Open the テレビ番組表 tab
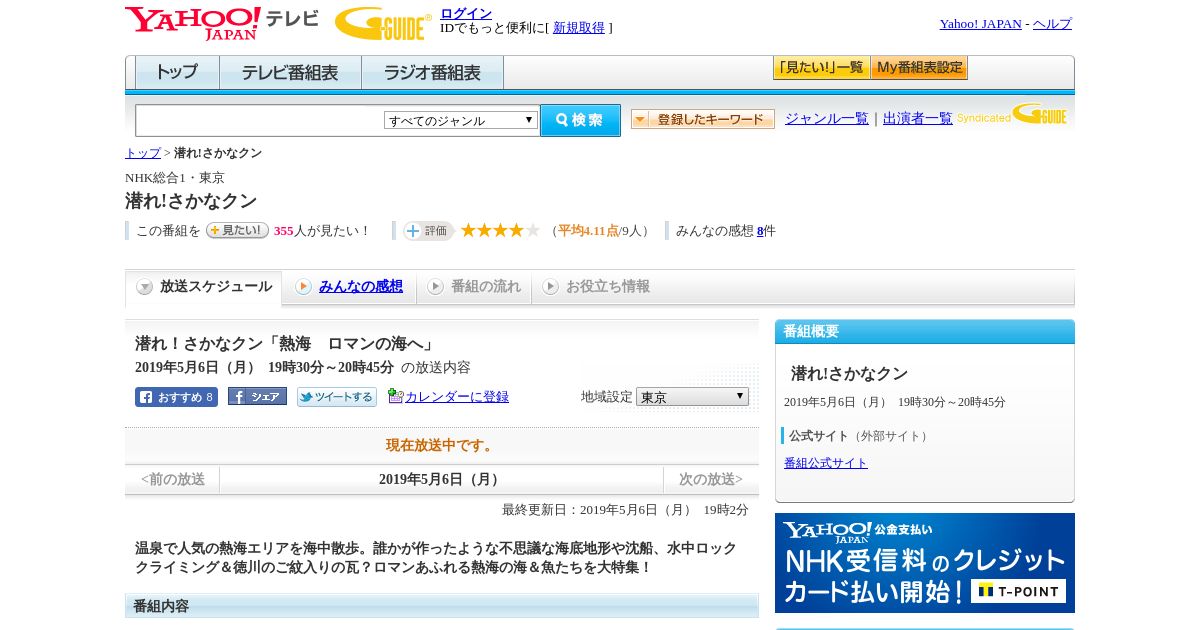Screen dimensions: 1200x630 (290, 73)
